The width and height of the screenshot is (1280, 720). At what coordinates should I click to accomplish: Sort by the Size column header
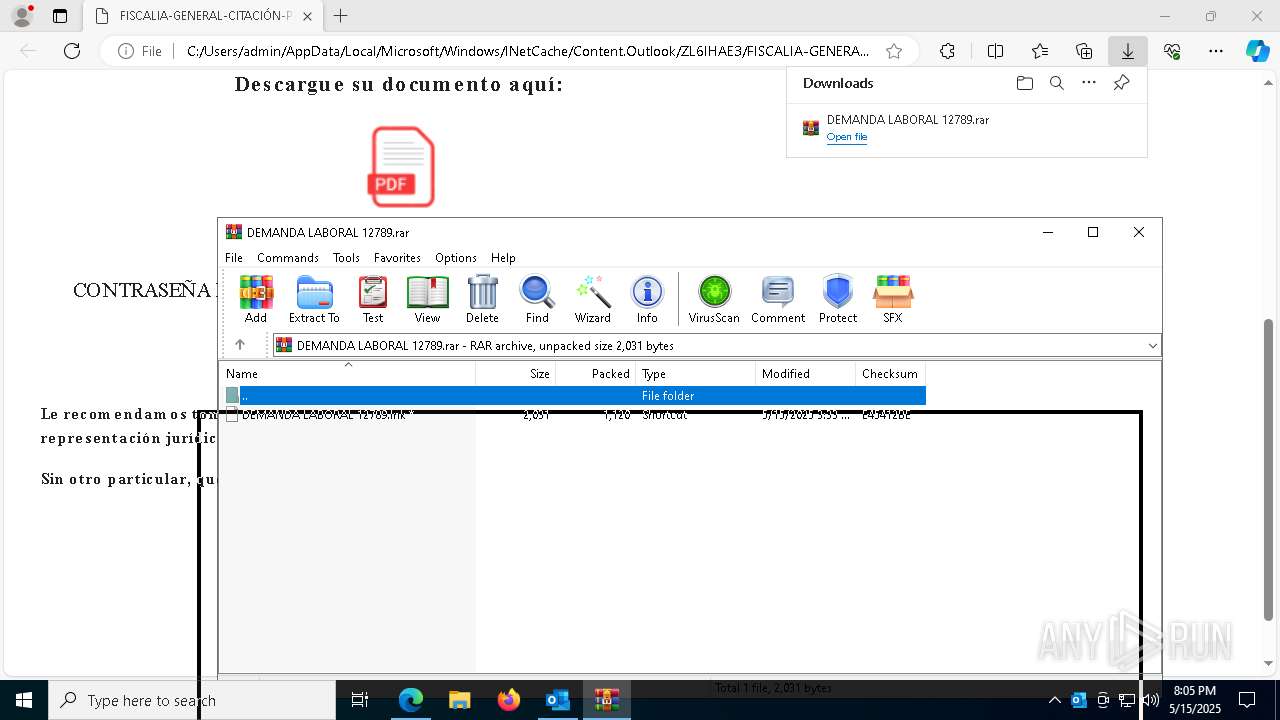[516, 373]
